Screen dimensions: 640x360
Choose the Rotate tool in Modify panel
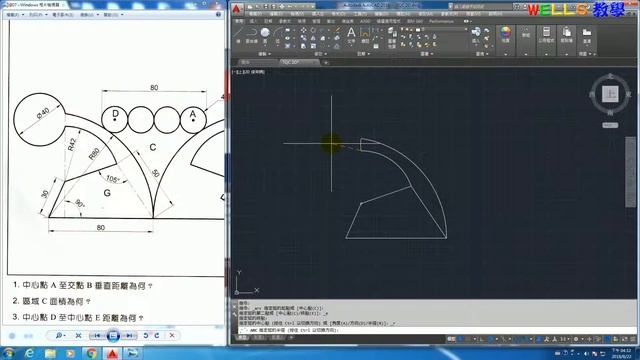(x=313, y=30)
